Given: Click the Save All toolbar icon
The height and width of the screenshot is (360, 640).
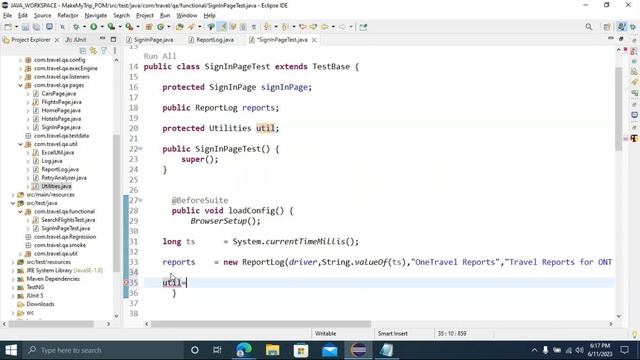Looking at the screenshot, I should click(x=36, y=27).
